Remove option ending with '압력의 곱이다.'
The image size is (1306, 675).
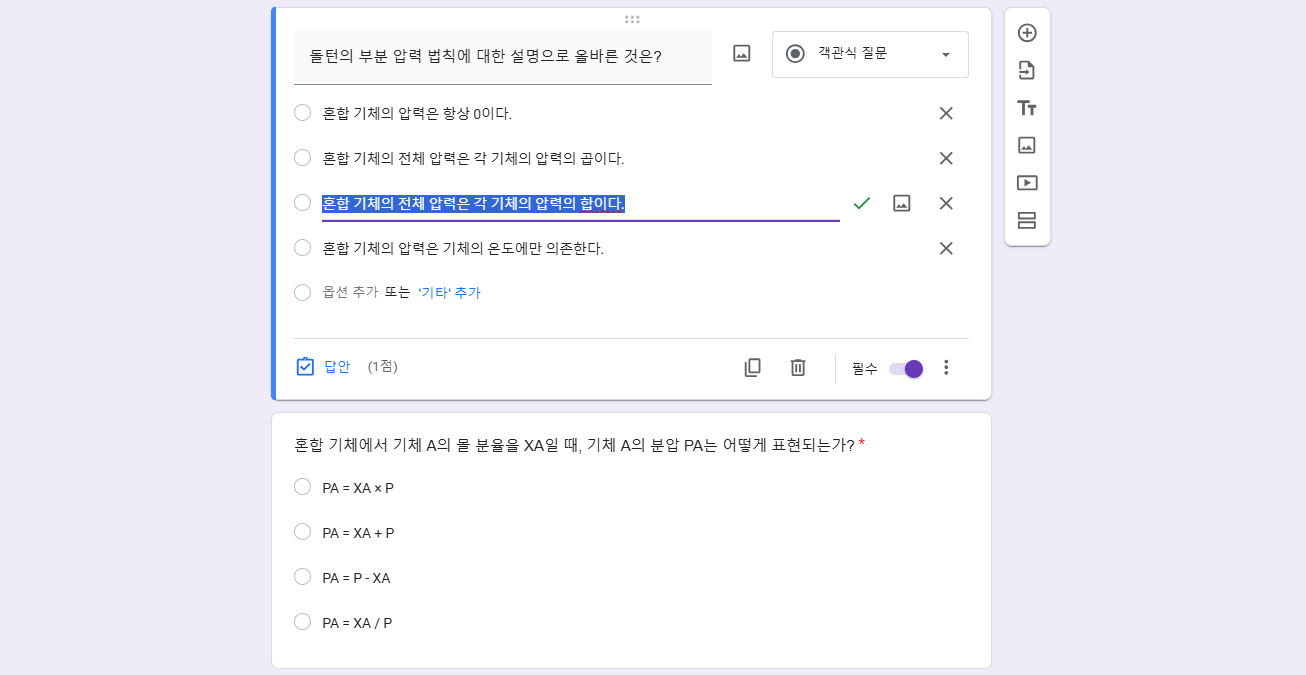[x=946, y=158]
